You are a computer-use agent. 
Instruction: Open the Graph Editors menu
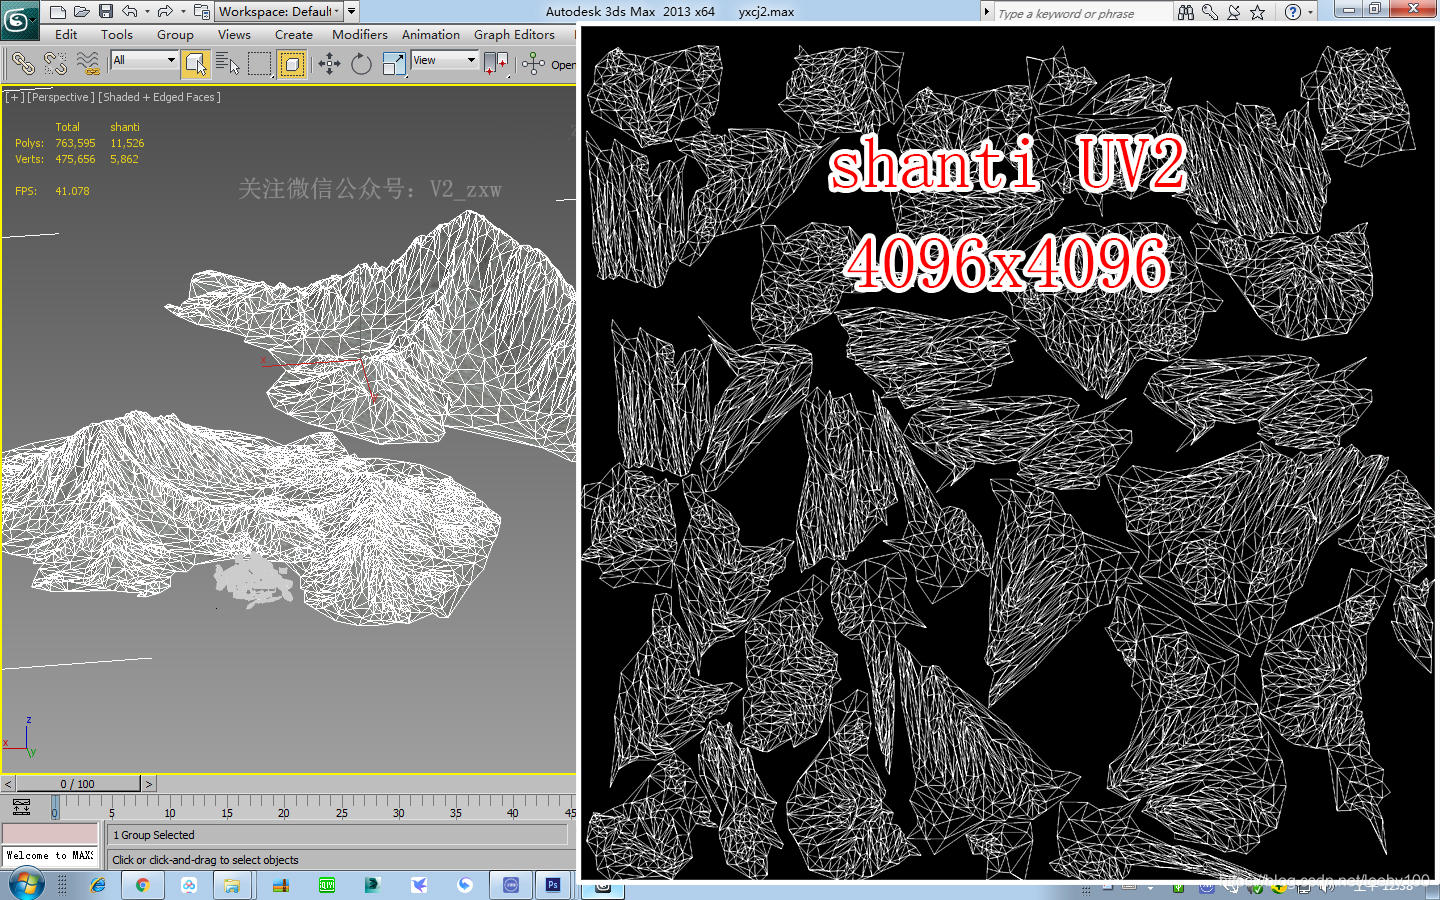point(514,34)
